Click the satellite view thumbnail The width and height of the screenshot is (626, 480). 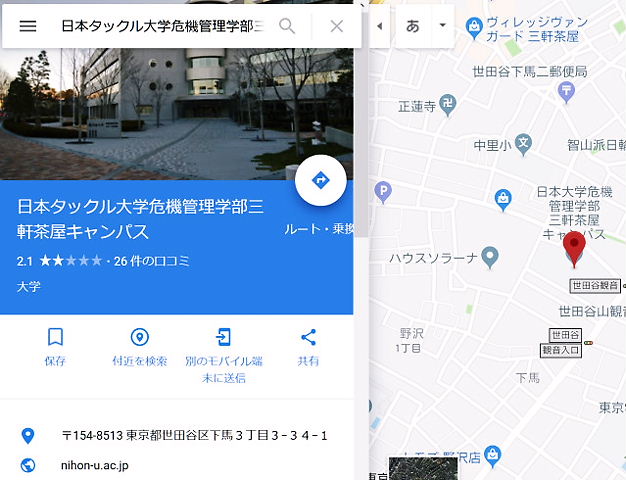pyautogui.click(x=423, y=469)
